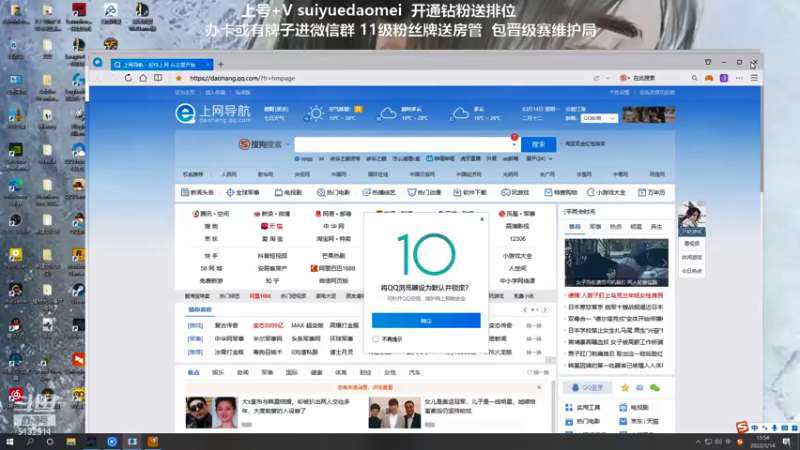Confirm setting QQ browser as default
The height and width of the screenshot is (450, 800).
[x=426, y=320]
